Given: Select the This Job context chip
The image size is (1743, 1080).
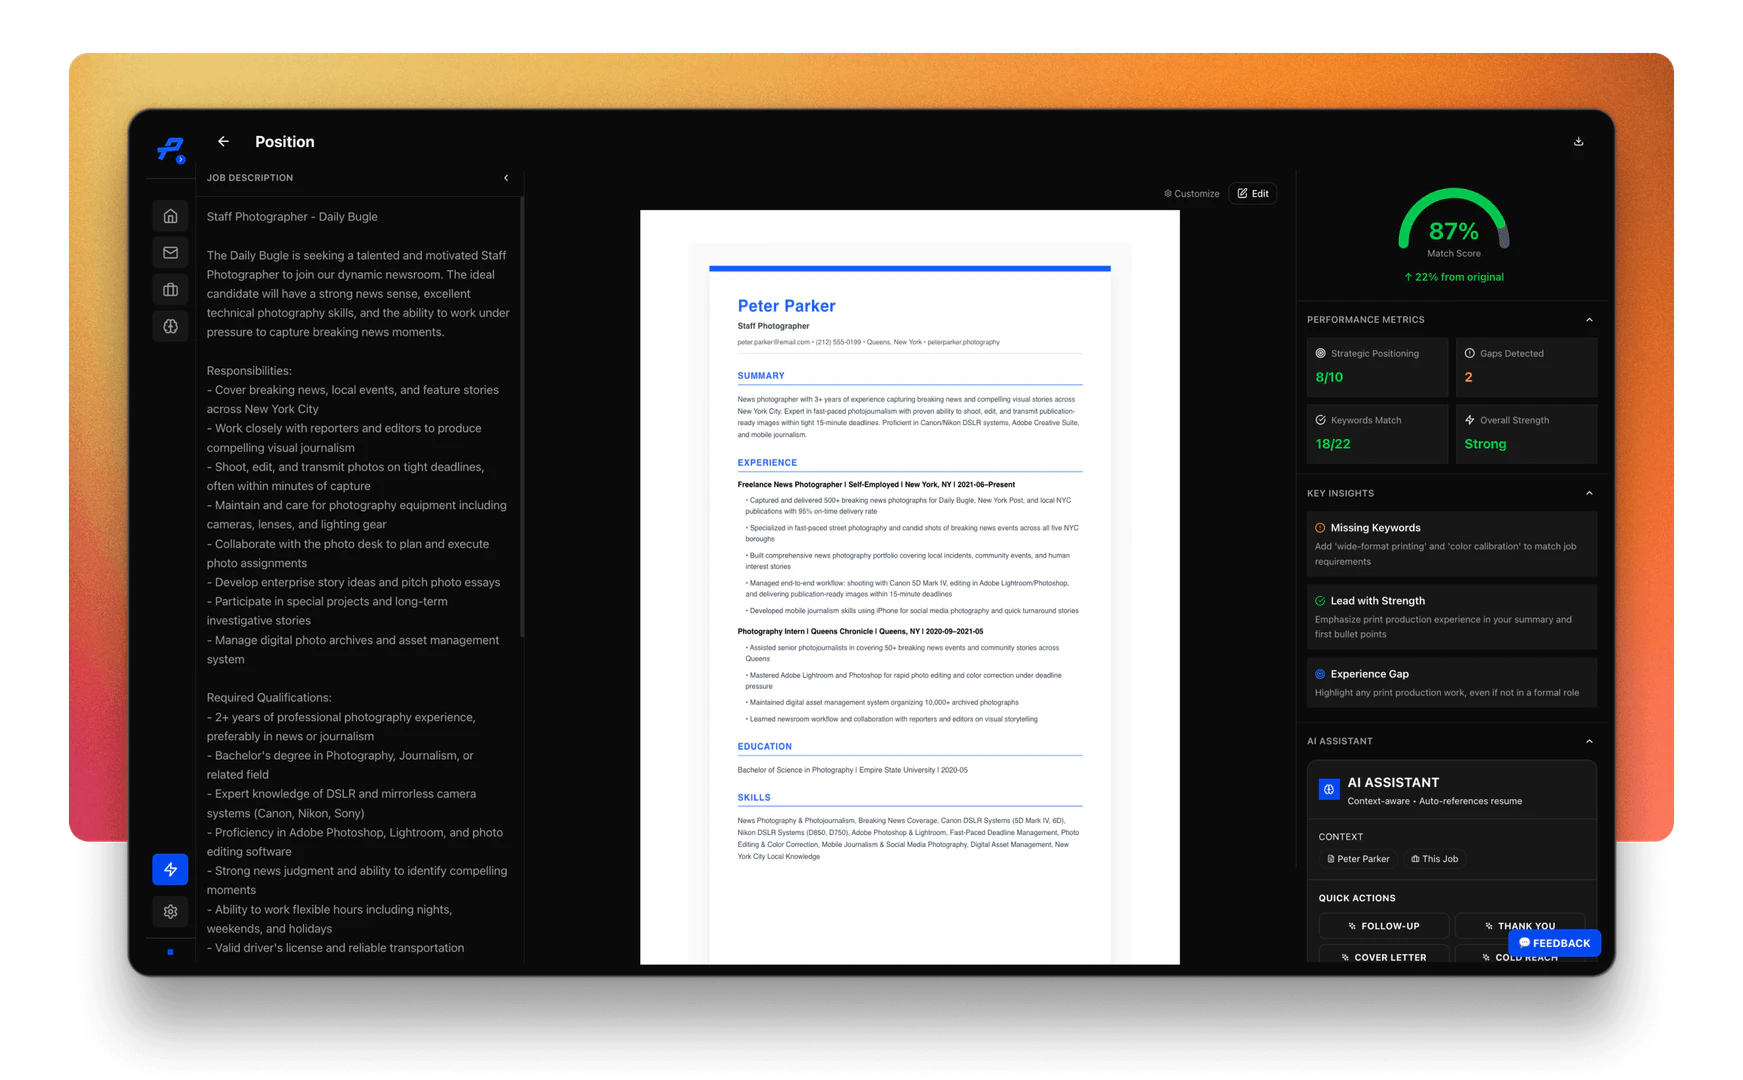Looking at the screenshot, I should [1435, 858].
